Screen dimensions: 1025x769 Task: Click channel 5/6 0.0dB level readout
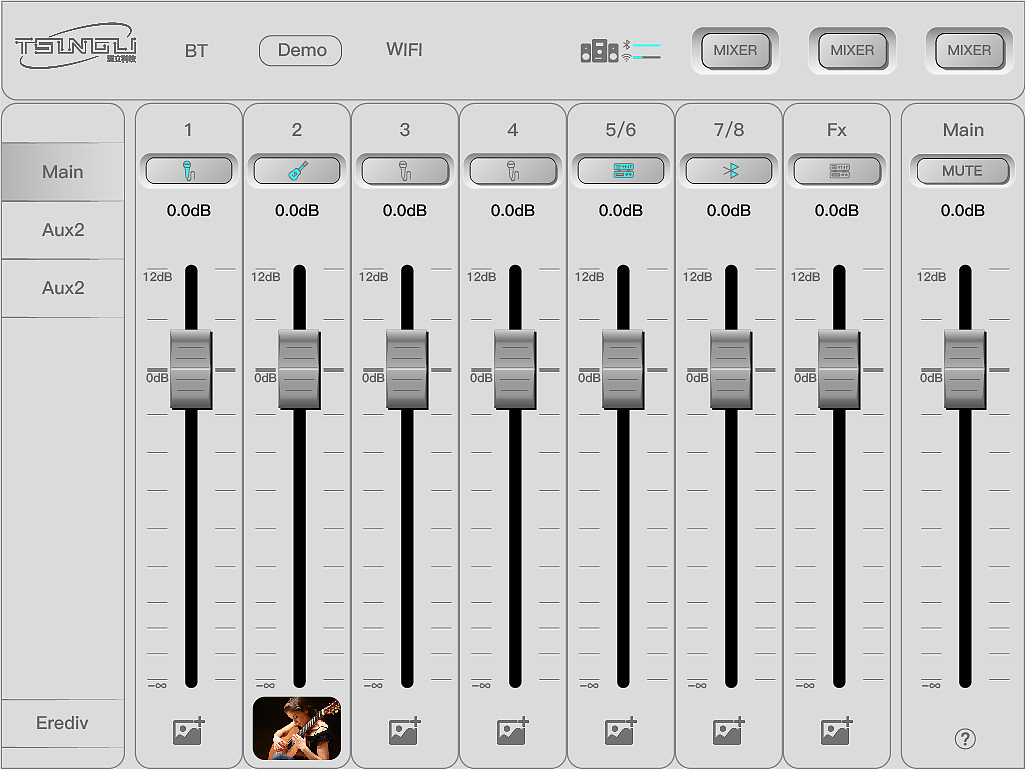(x=621, y=211)
